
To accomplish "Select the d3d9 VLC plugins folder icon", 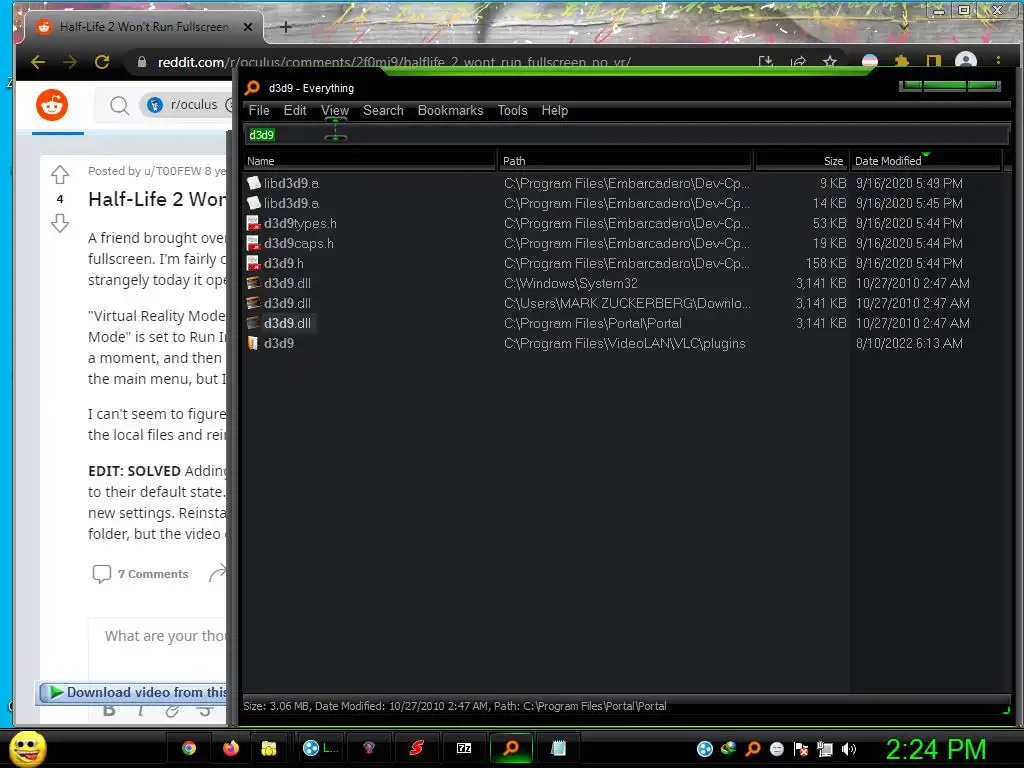I will point(253,344).
